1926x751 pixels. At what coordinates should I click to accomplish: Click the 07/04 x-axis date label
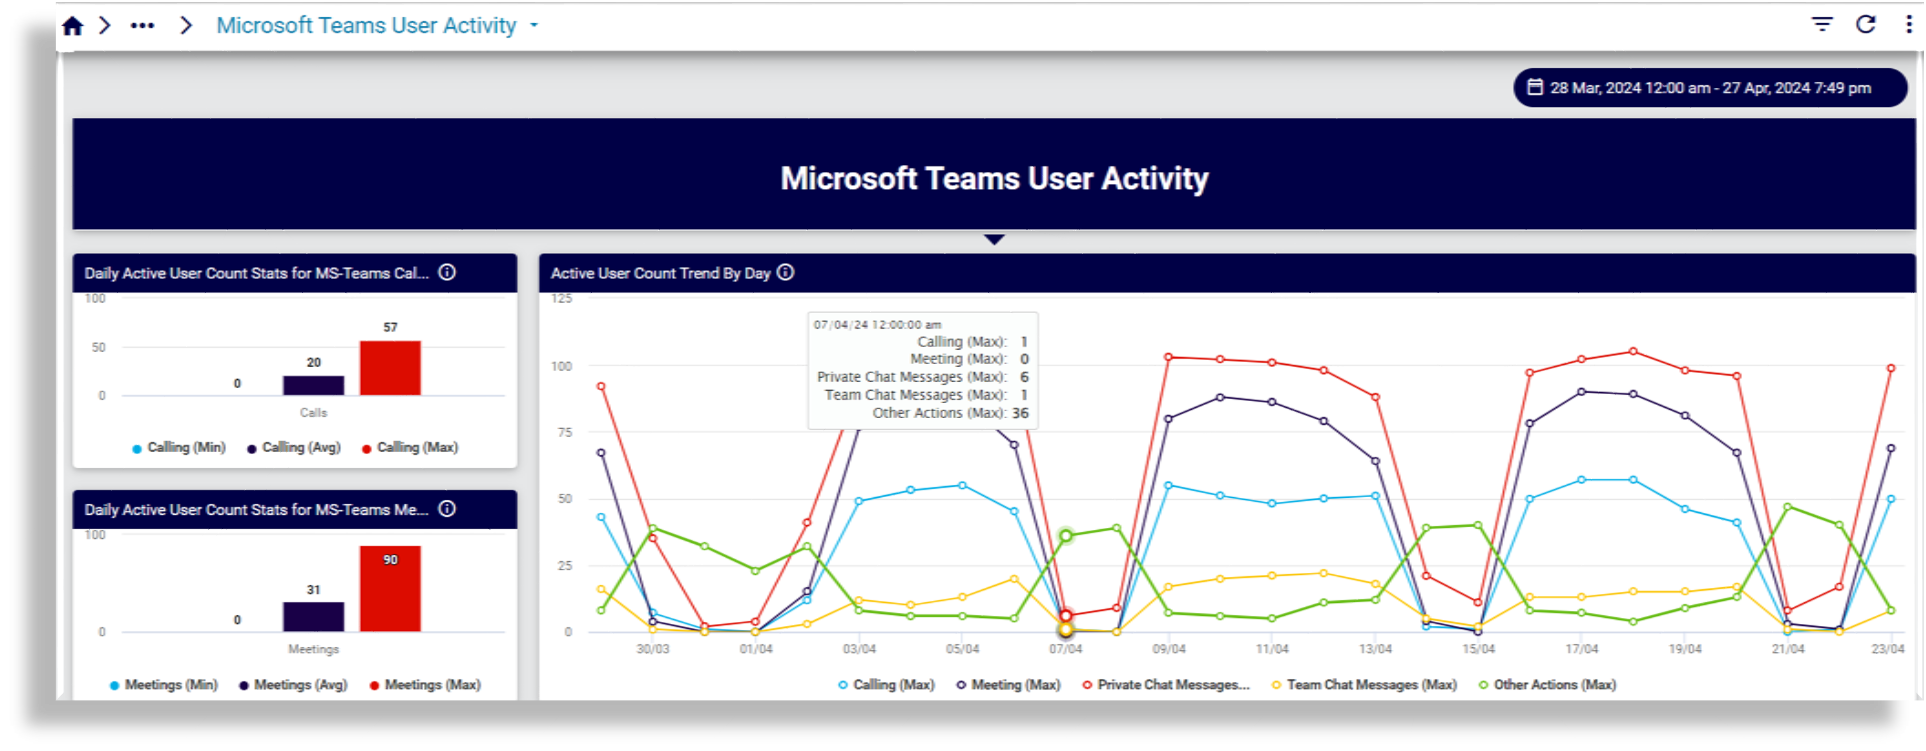pos(1066,649)
